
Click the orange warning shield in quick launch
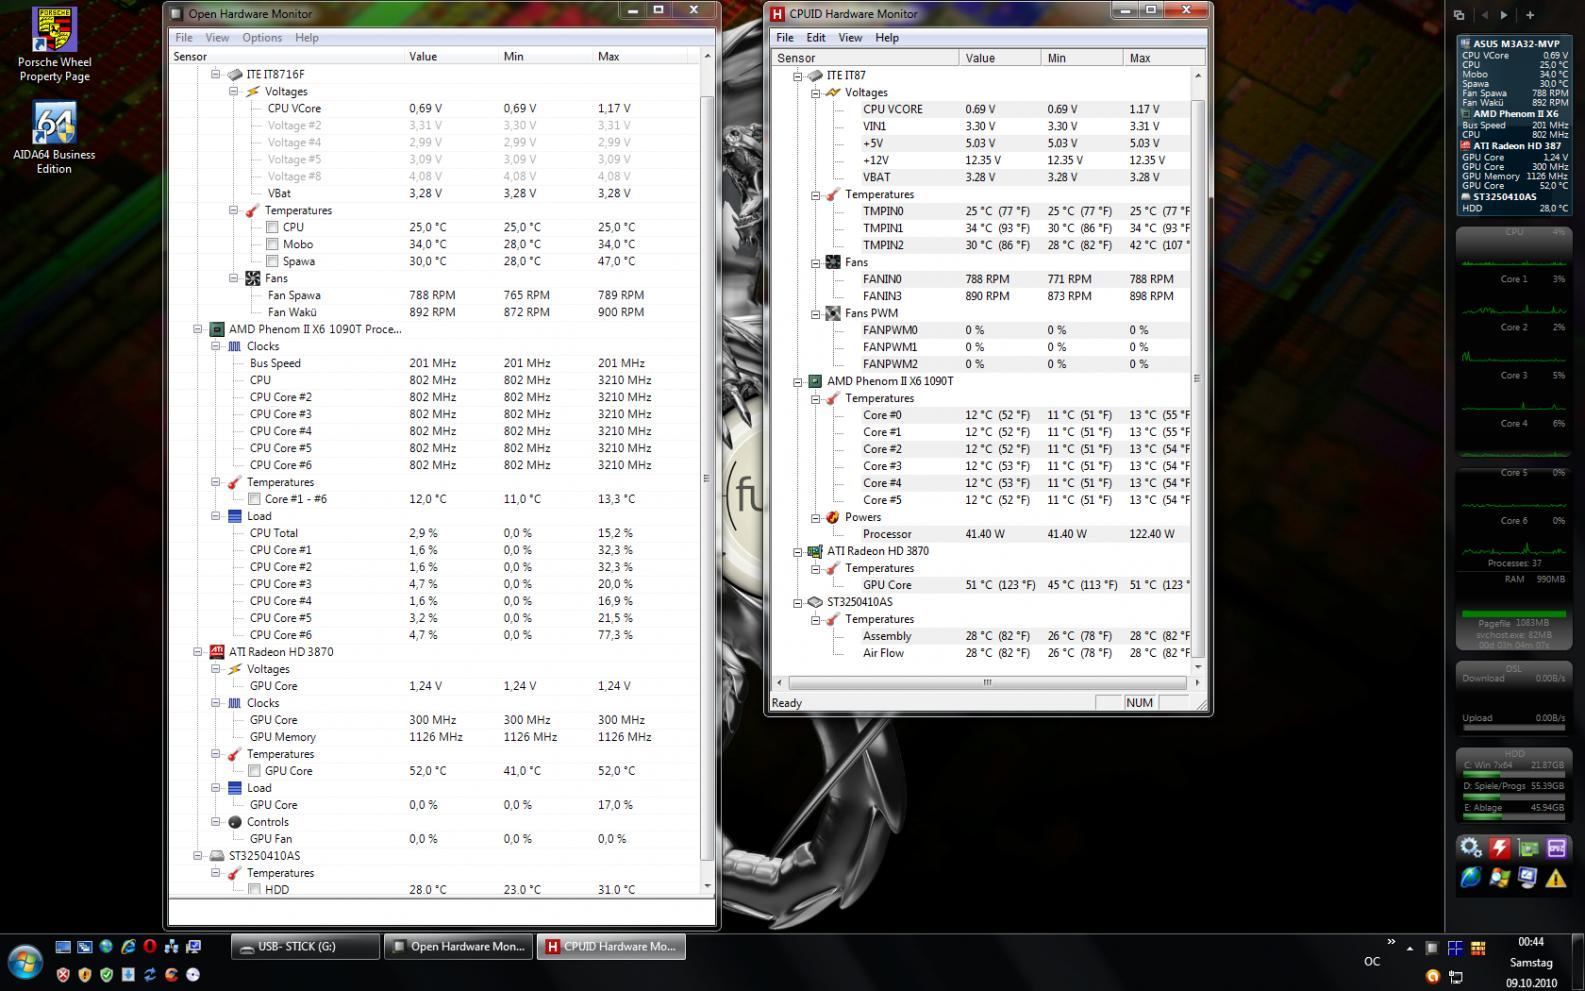[85, 975]
